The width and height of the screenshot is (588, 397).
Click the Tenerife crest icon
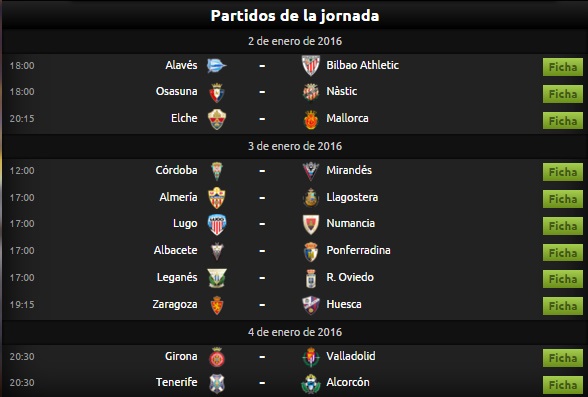click(217, 384)
